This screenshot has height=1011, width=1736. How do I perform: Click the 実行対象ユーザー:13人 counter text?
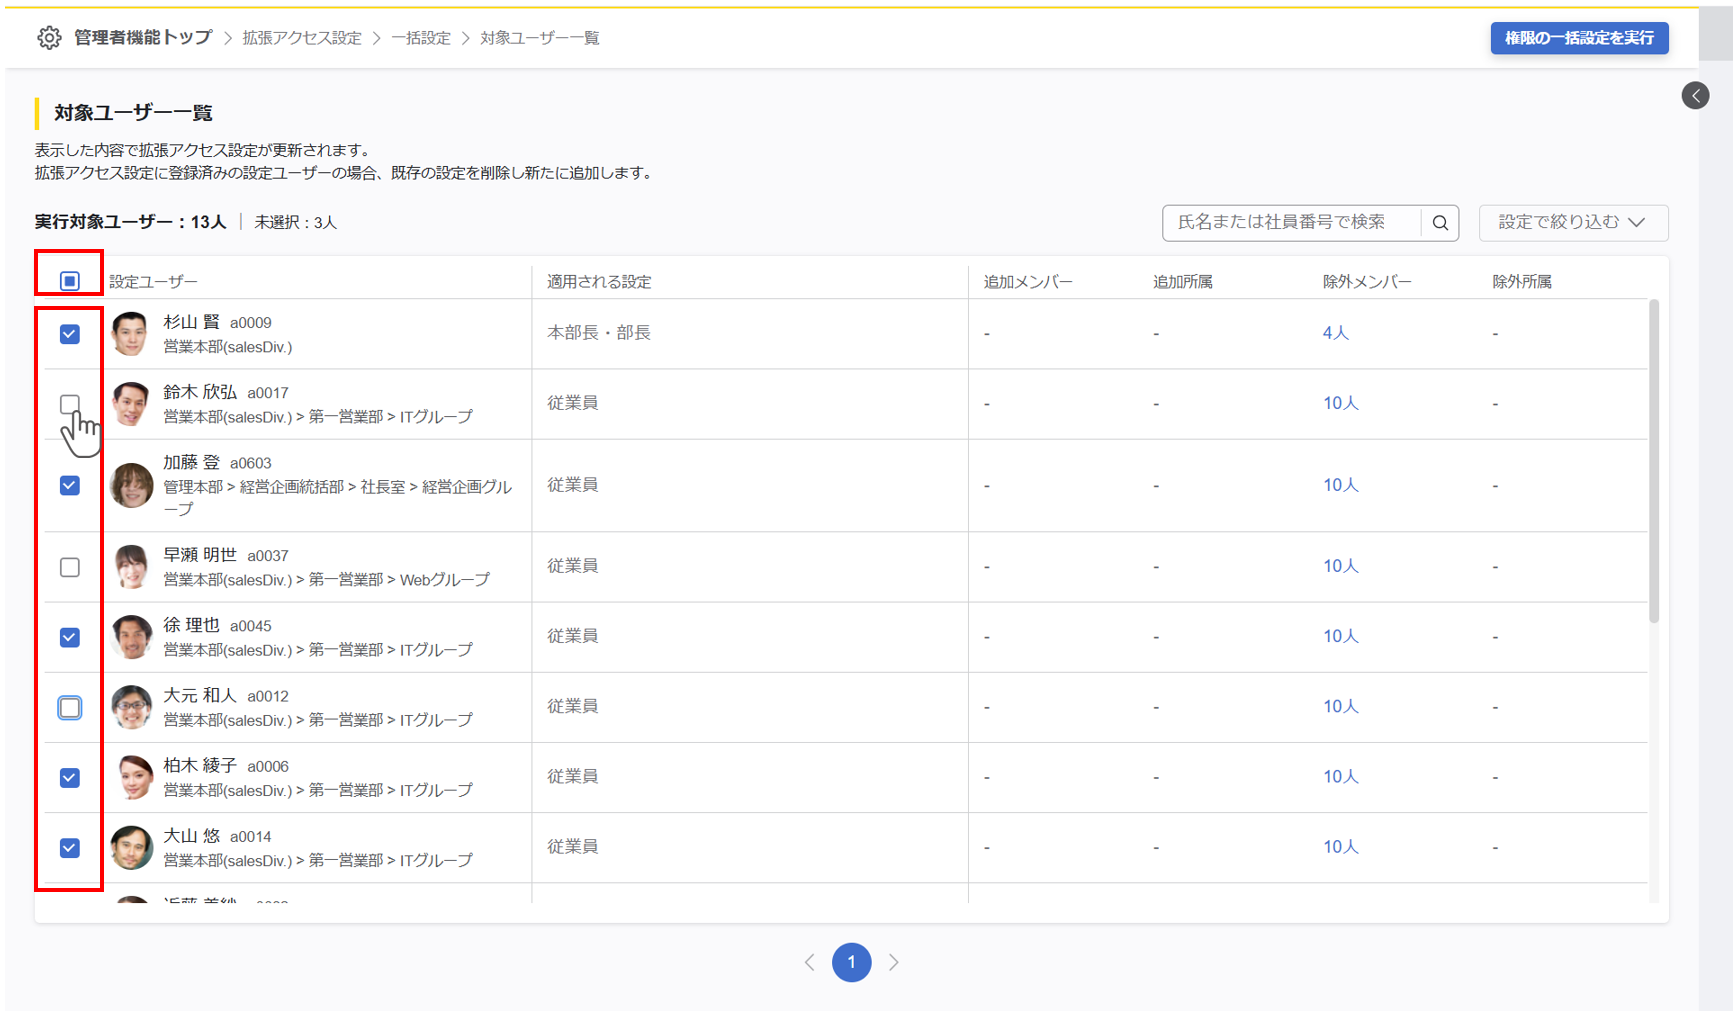click(x=131, y=222)
